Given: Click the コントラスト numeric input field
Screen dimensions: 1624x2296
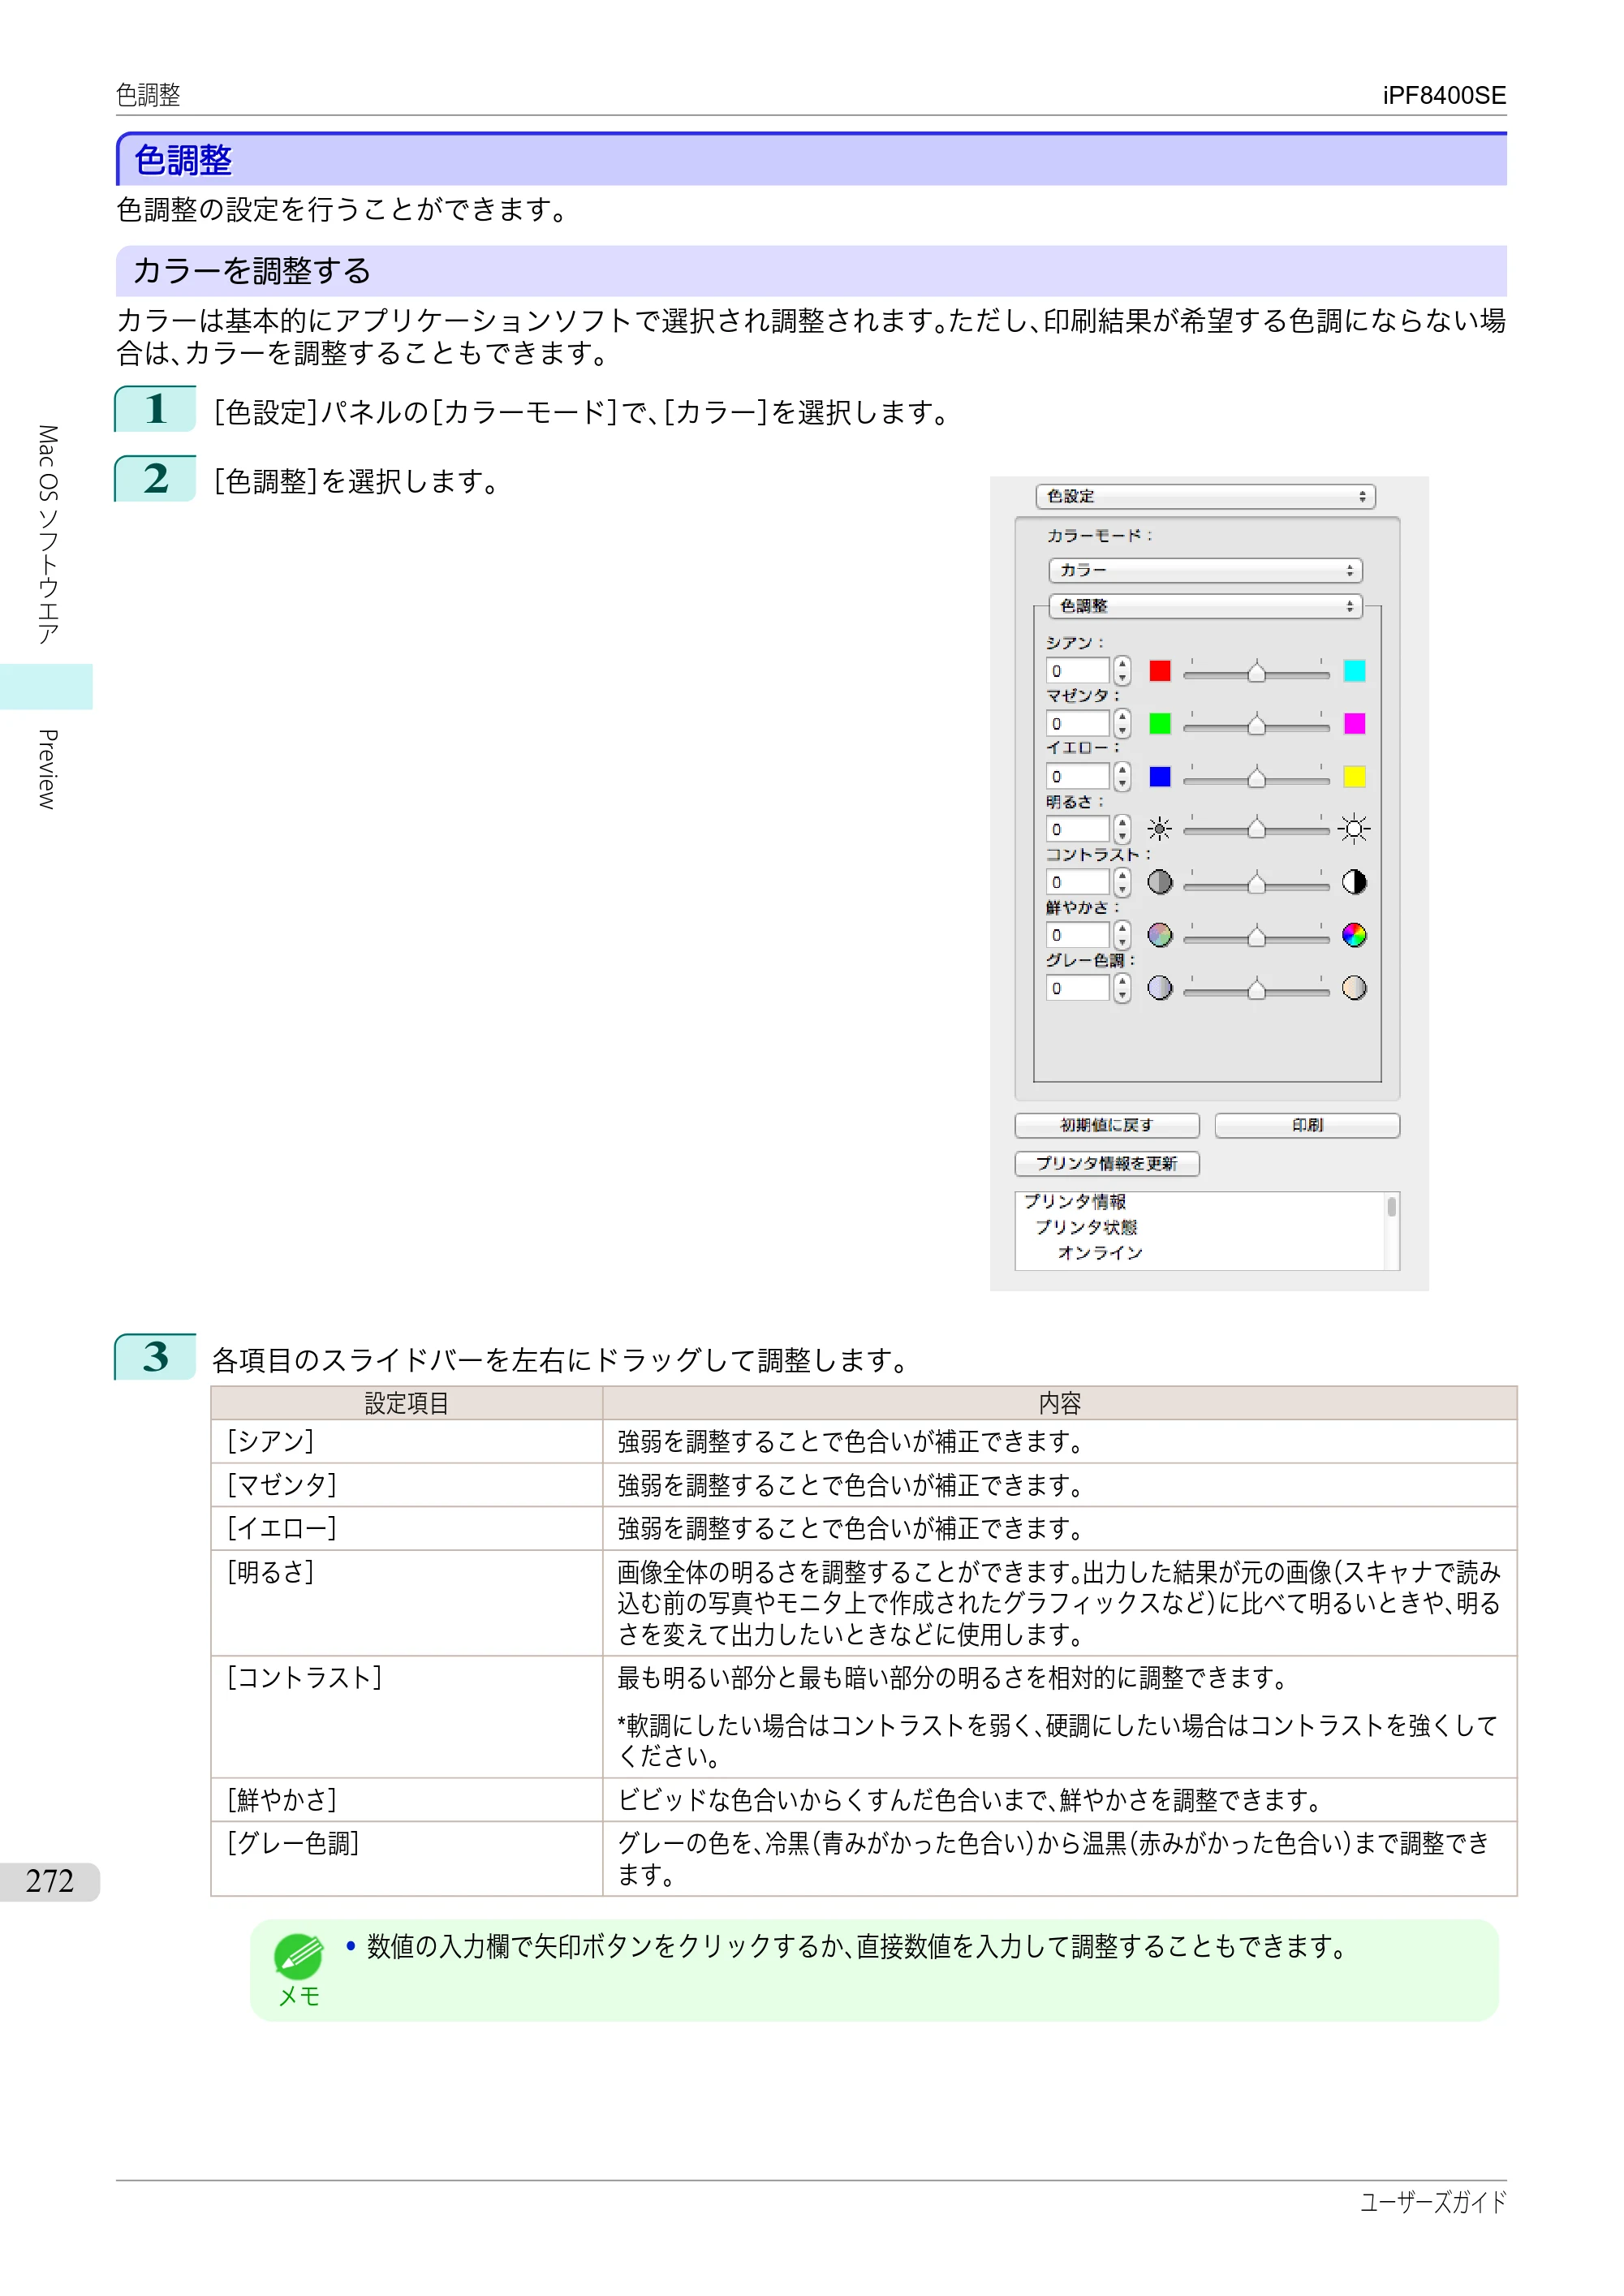Looking at the screenshot, I should [1078, 882].
